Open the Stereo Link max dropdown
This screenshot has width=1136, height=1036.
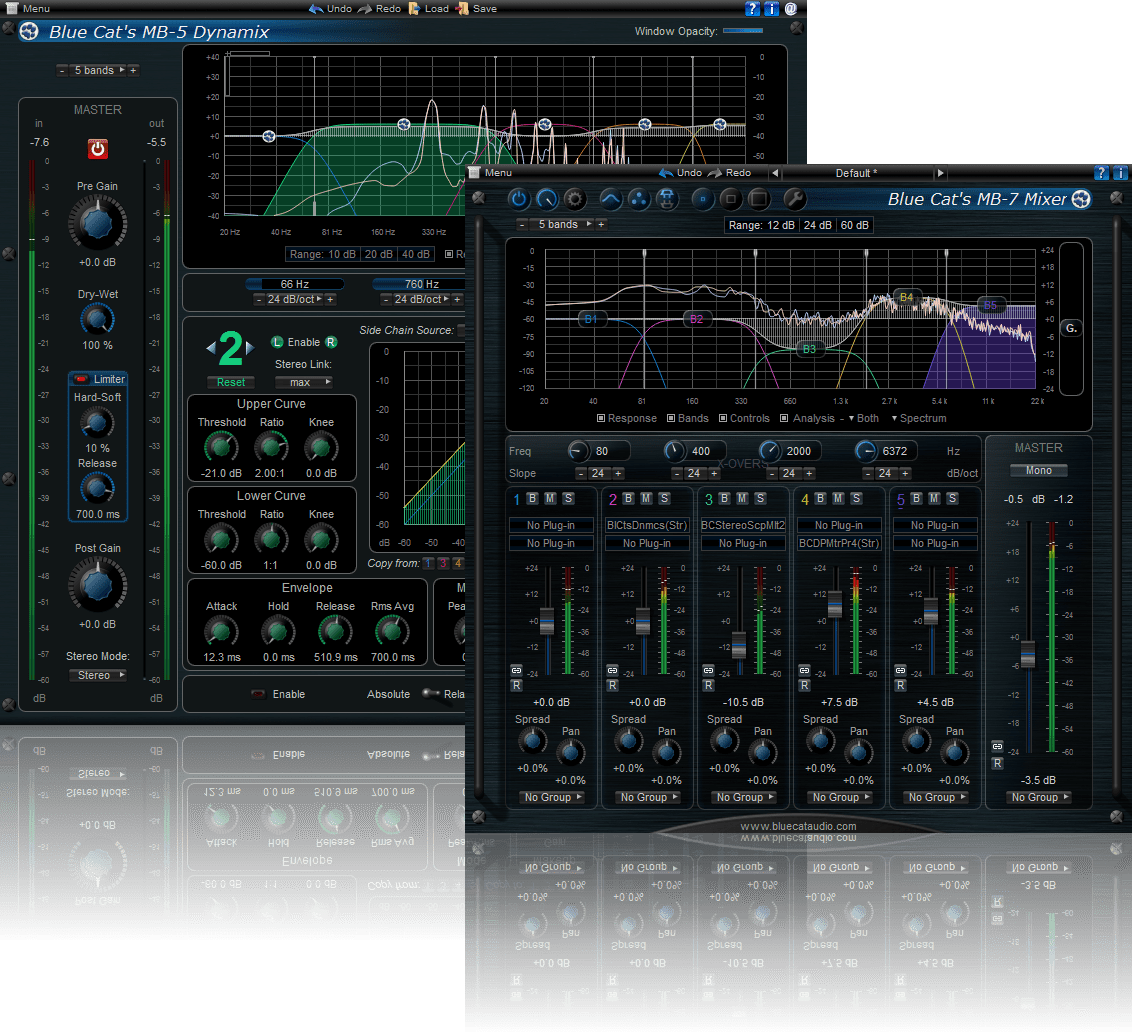pyautogui.click(x=304, y=381)
